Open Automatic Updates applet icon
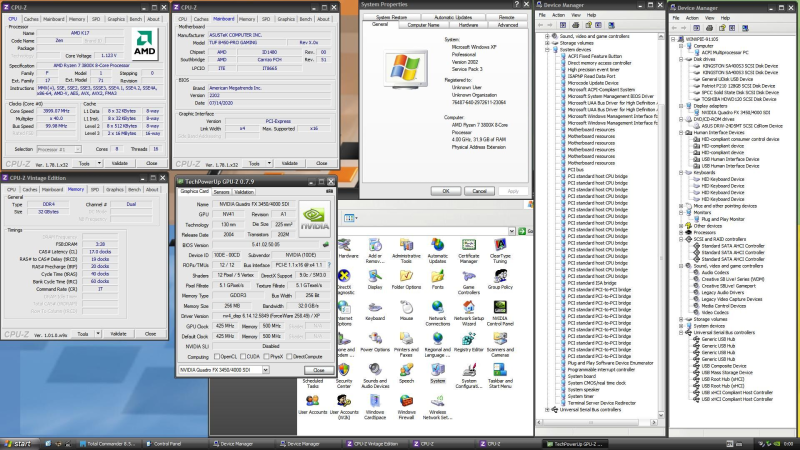 [x=437, y=246]
